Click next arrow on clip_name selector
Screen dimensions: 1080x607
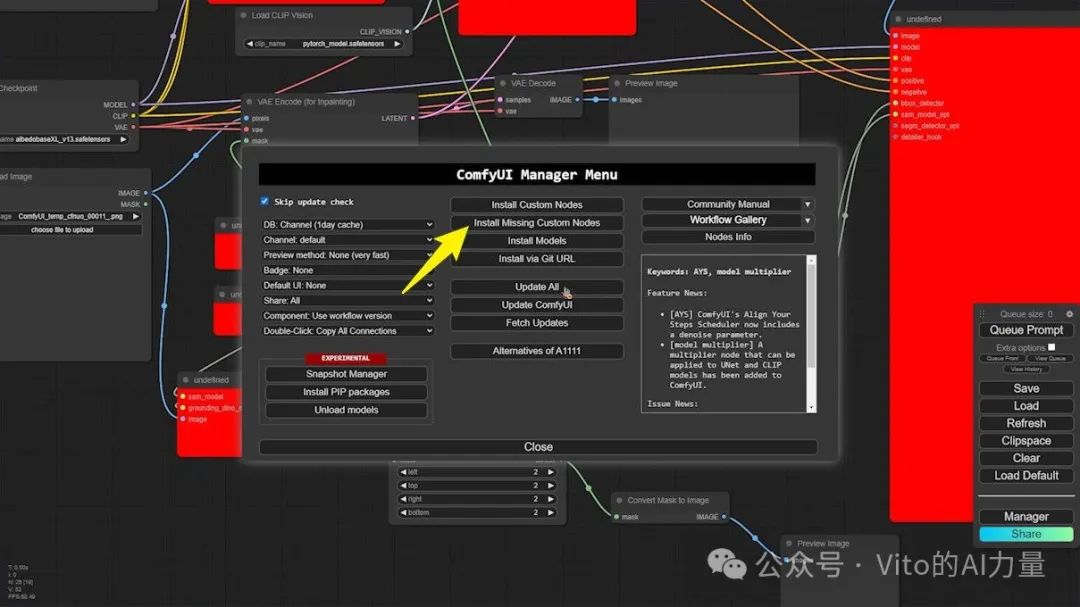[x=397, y=43]
